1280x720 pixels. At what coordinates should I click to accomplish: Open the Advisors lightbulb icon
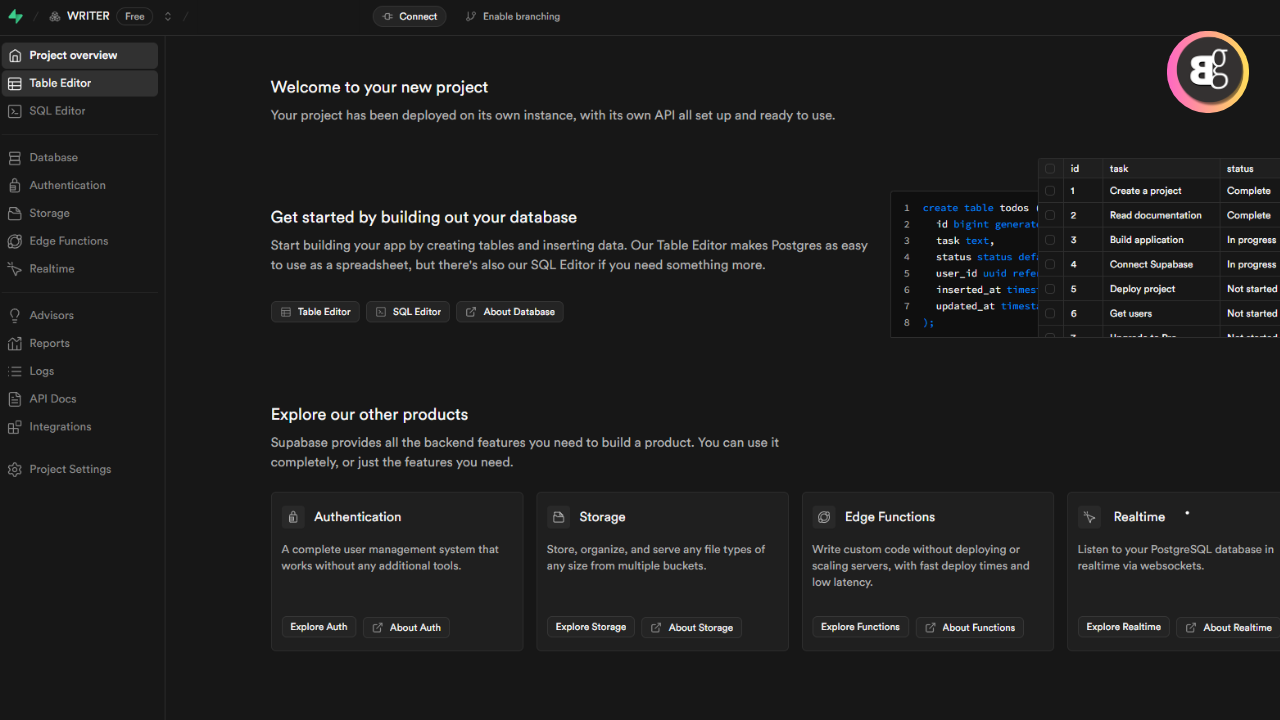tap(14, 316)
